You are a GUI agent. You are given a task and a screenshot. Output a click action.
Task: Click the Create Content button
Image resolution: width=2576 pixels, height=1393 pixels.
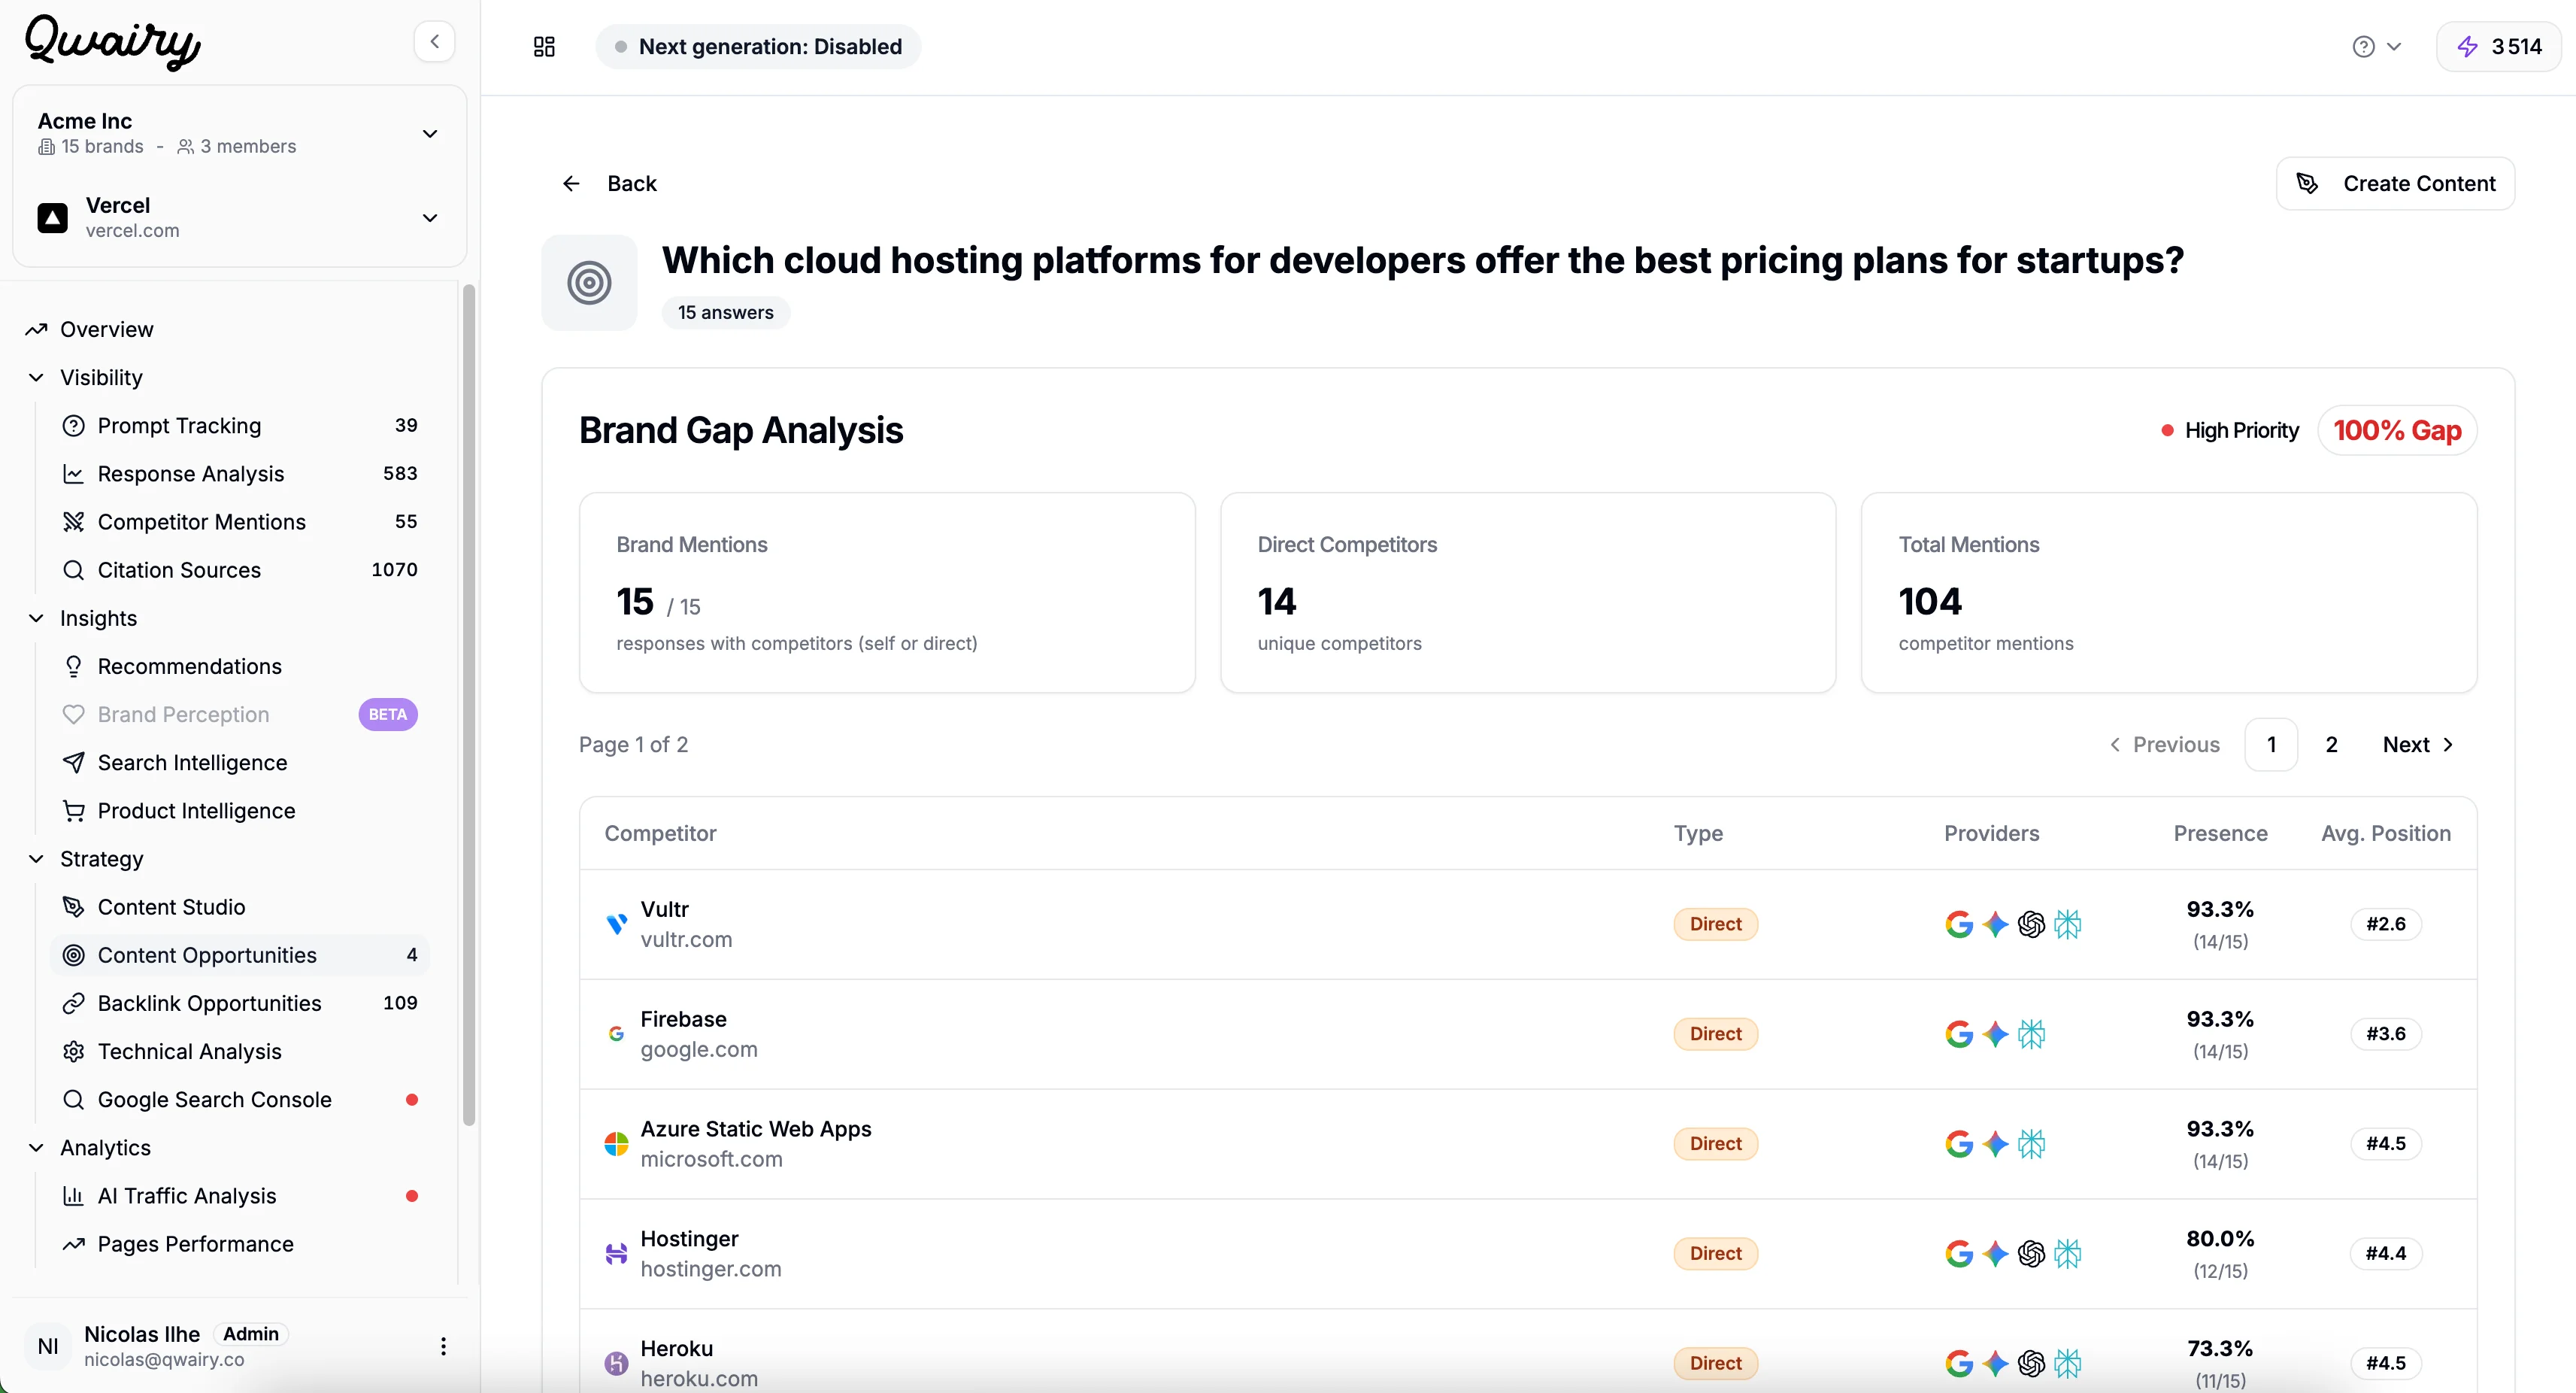click(x=2395, y=183)
